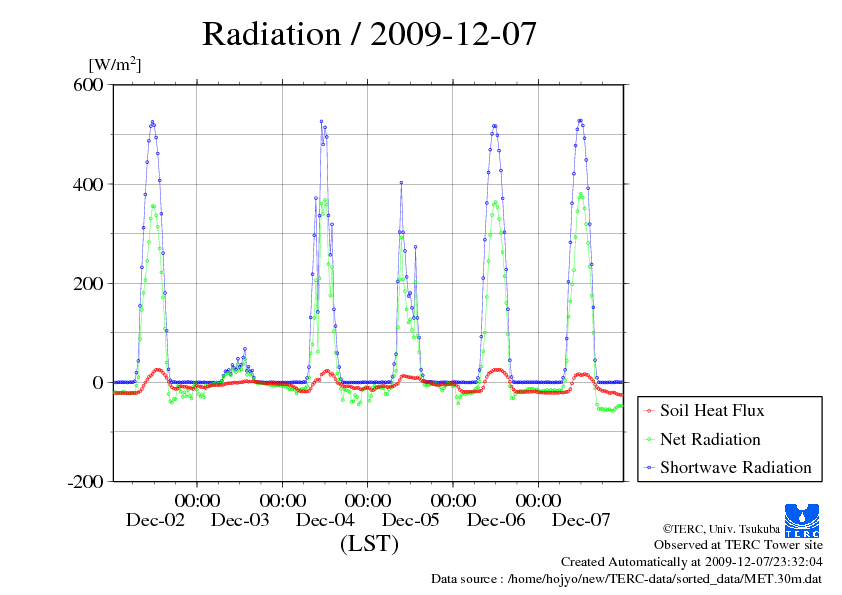
Task: Select the Soil Heat Flux legend label
Action: (712, 410)
